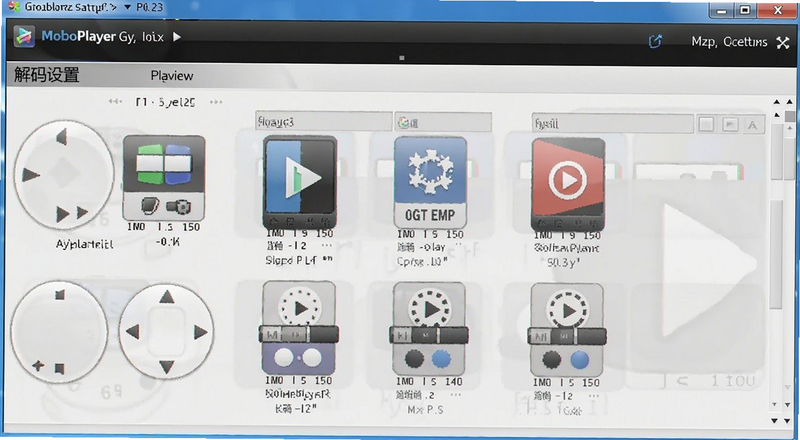Click the down arrow on the D-pad
This screenshot has height=440, width=800.
pyautogui.click(x=166, y=366)
